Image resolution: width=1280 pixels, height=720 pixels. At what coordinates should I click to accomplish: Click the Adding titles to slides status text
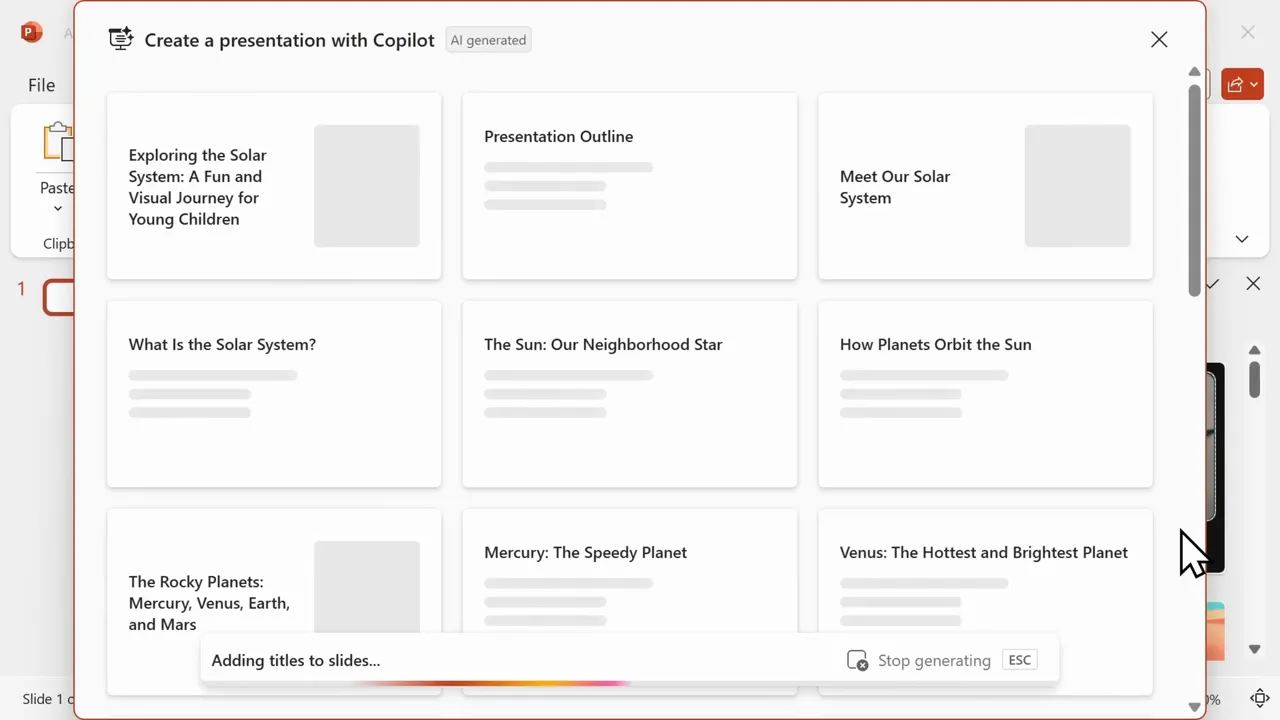pos(296,660)
